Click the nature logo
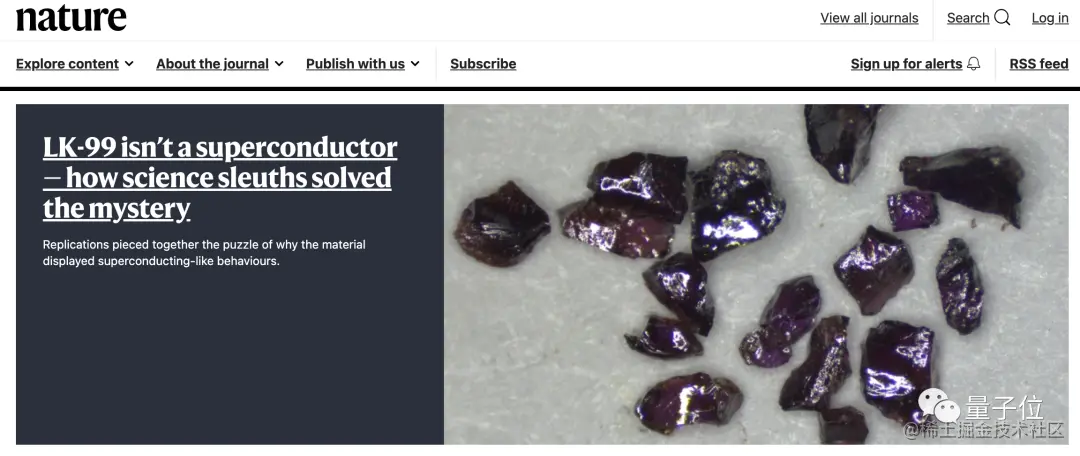 click(x=72, y=18)
